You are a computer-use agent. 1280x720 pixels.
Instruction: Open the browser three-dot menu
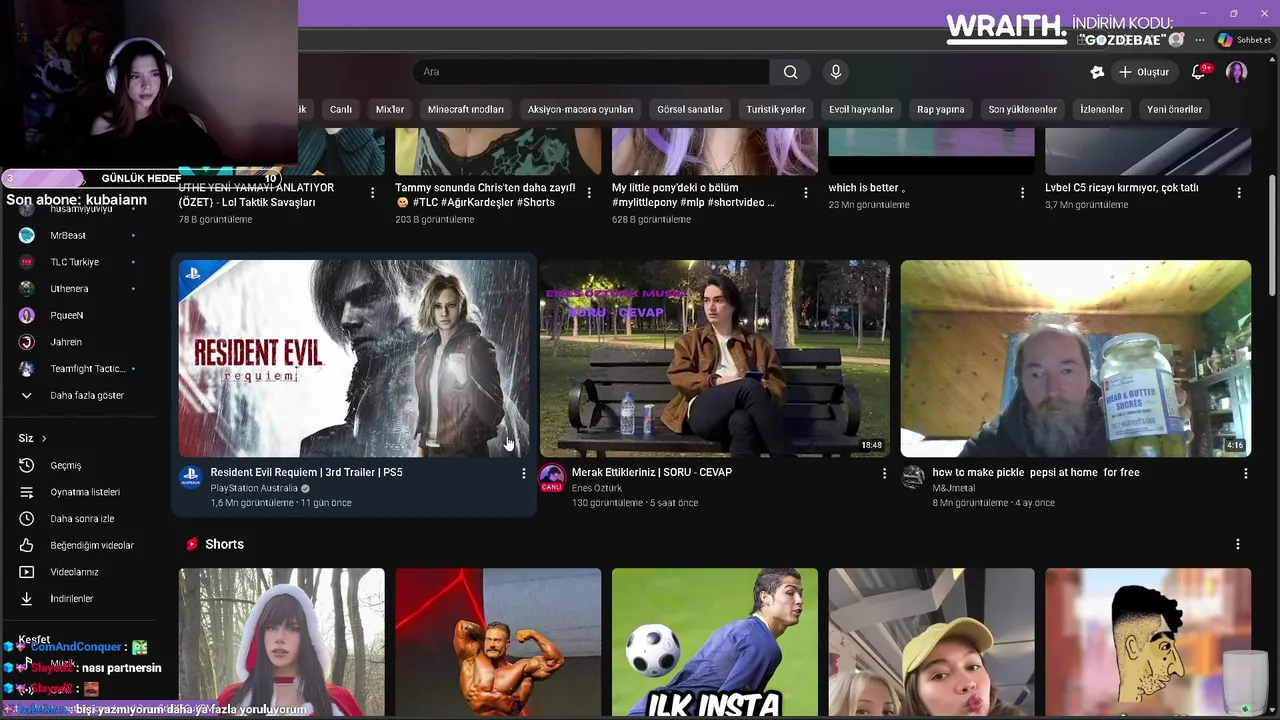tap(1199, 40)
